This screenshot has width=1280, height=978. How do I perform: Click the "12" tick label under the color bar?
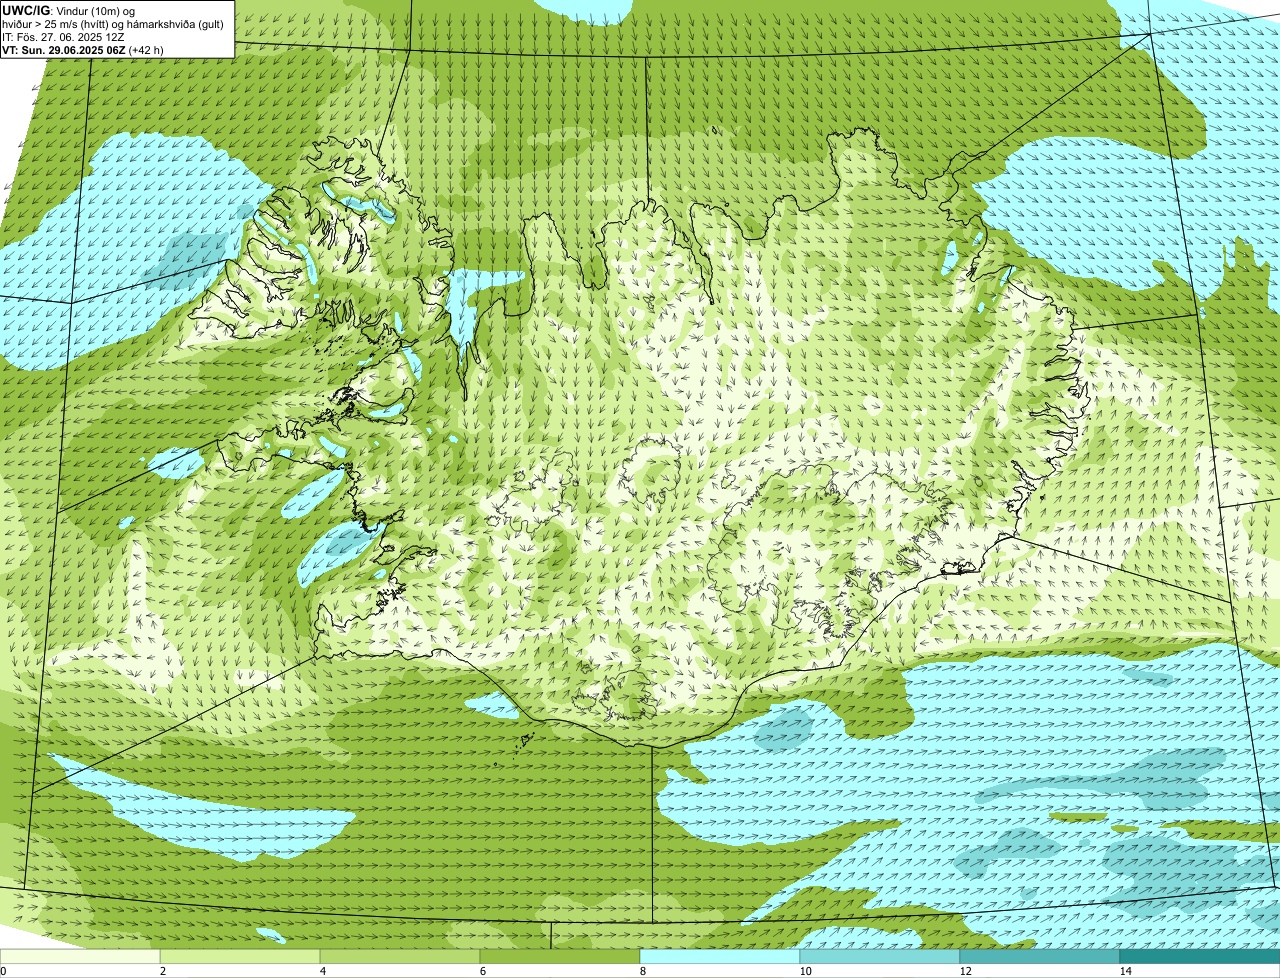point(965,971)
